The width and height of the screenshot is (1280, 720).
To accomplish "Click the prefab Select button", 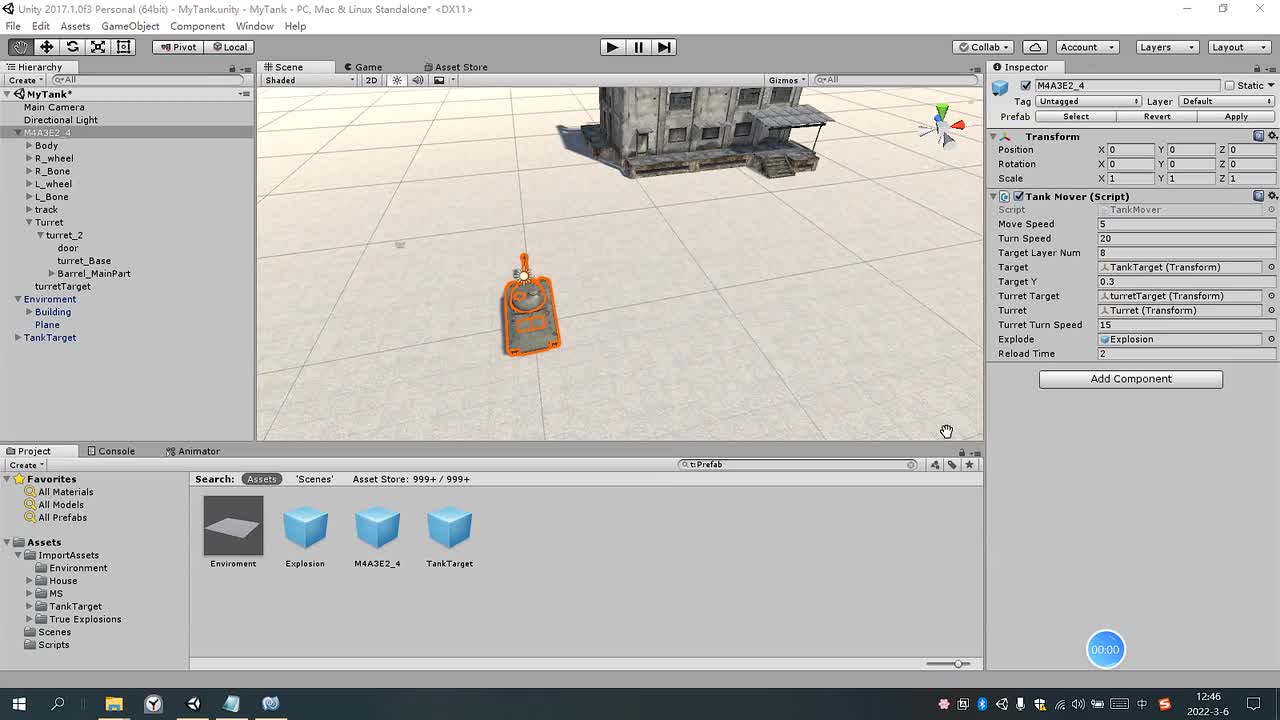I will pos(1076,117).
